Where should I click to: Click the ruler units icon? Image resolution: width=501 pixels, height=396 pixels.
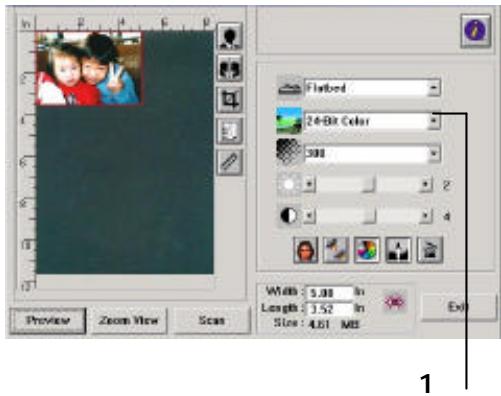click(x=229, y=162)
